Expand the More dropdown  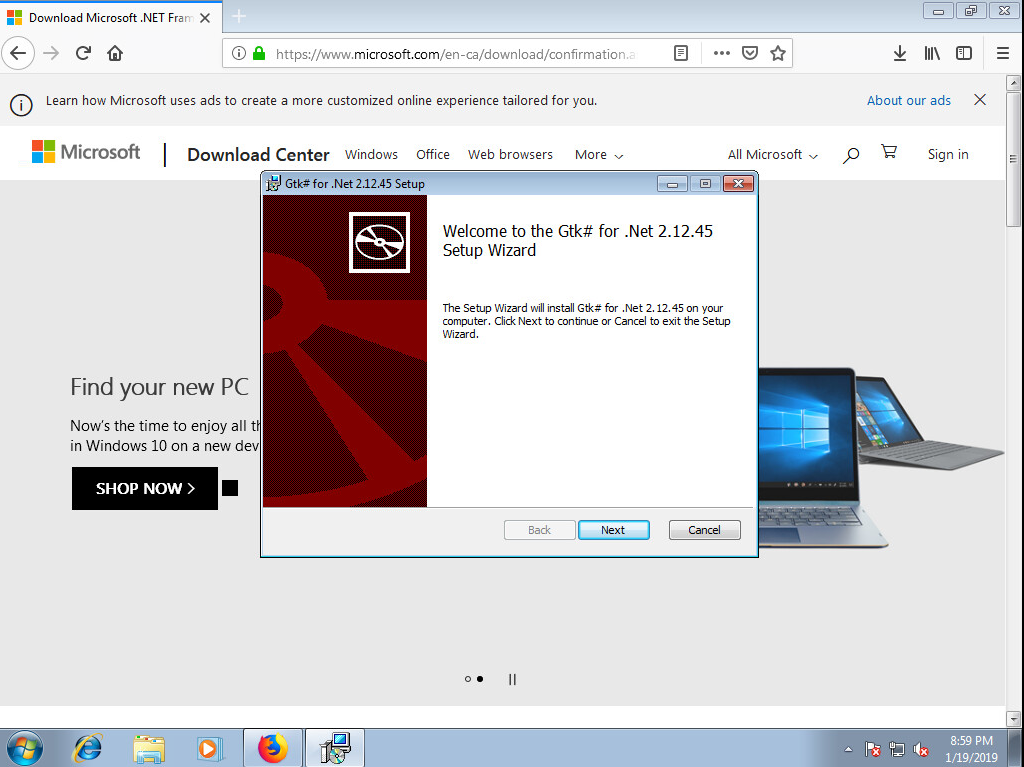click(x=599, y=155)
